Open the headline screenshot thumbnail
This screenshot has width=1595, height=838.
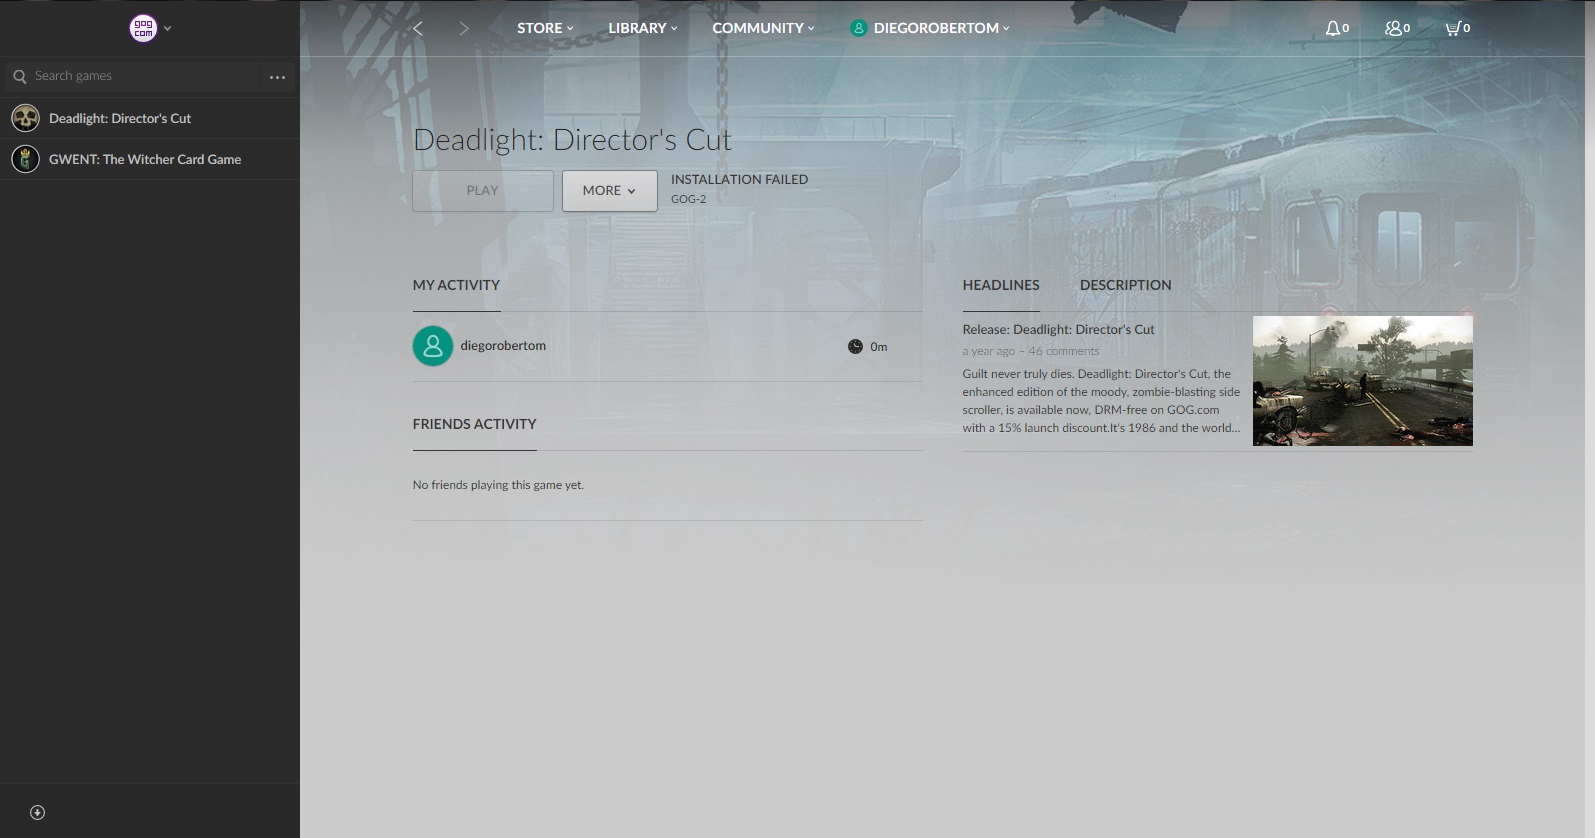pos(1362,381)
